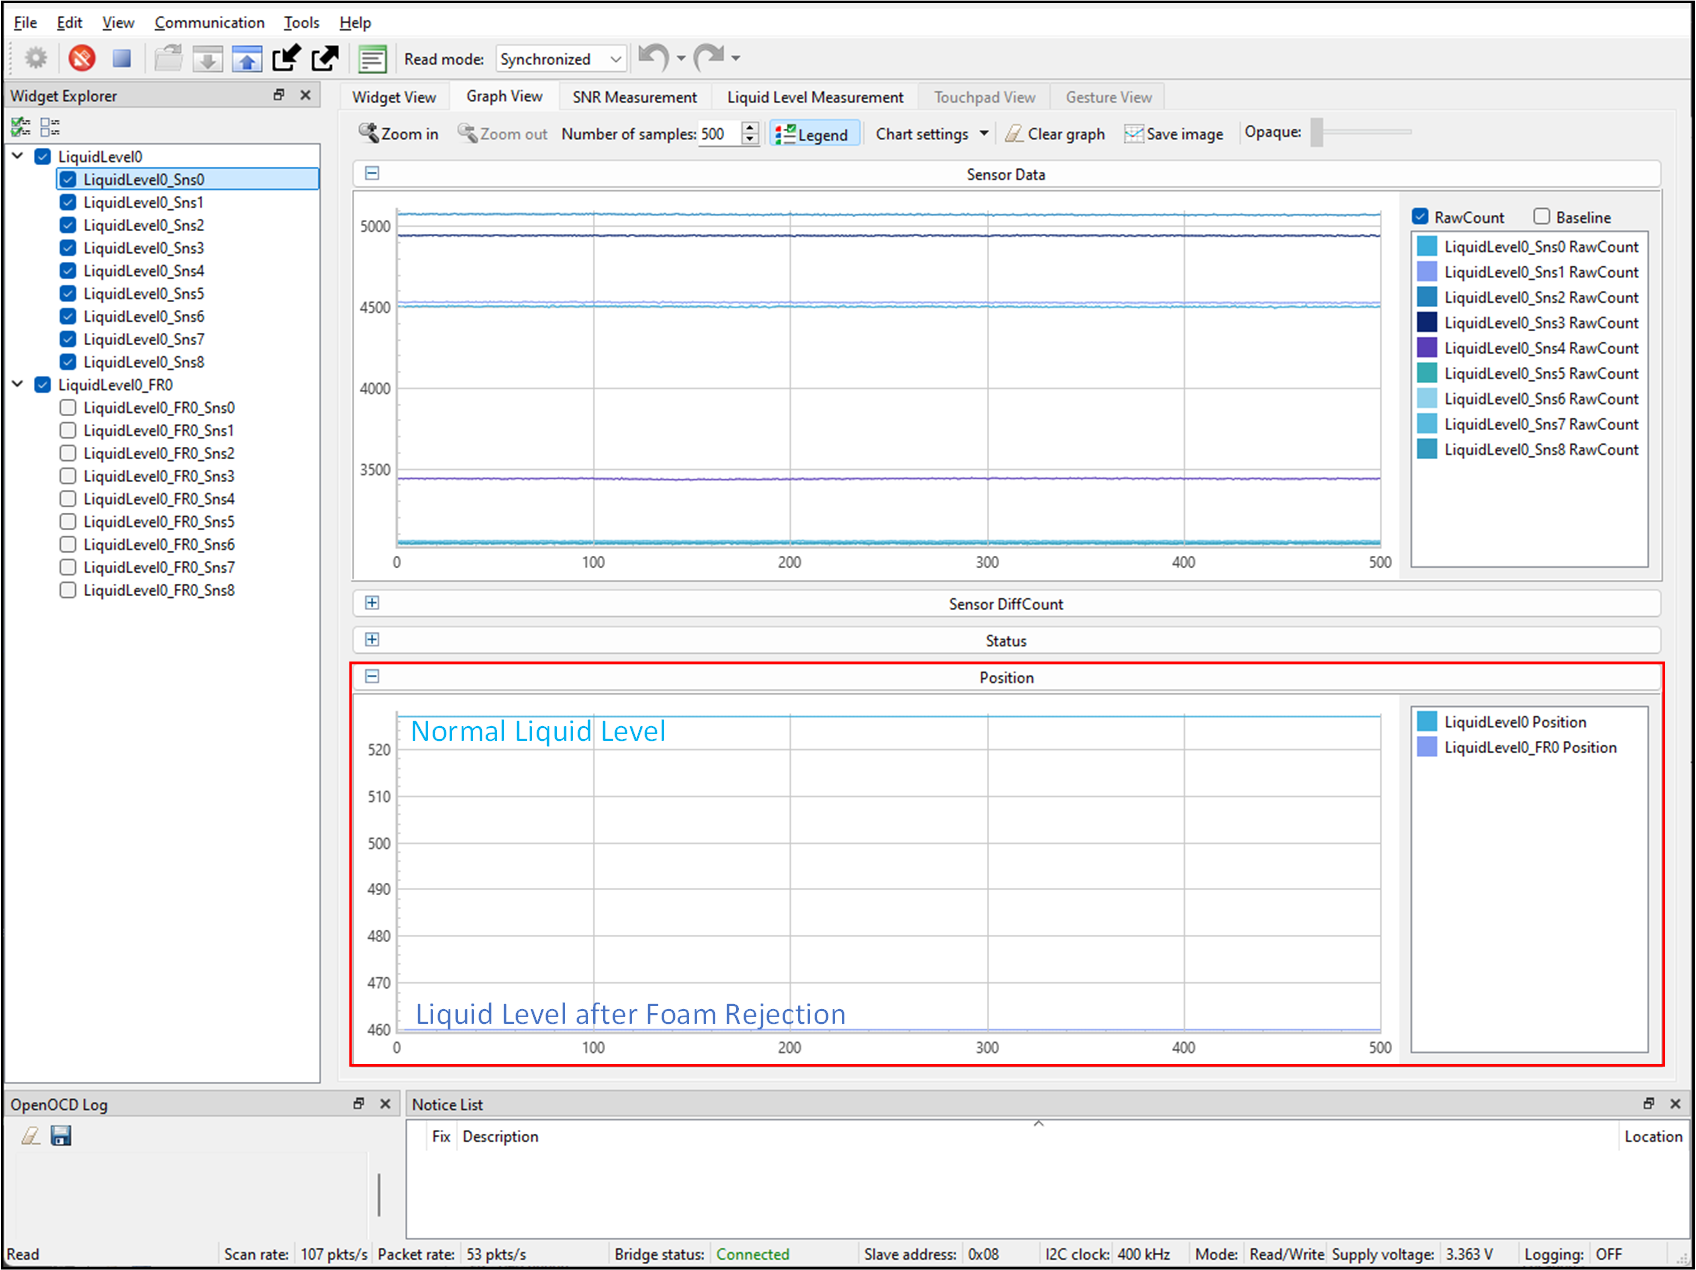Expand the Status section
Screen dimensions: 1696x1270
[372, 640]
